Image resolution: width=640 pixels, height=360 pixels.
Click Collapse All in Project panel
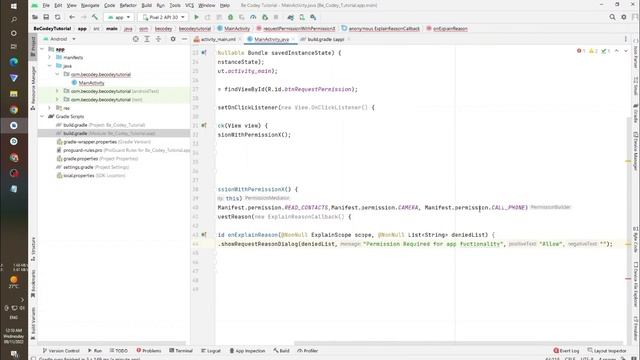(x=158, y=39)
